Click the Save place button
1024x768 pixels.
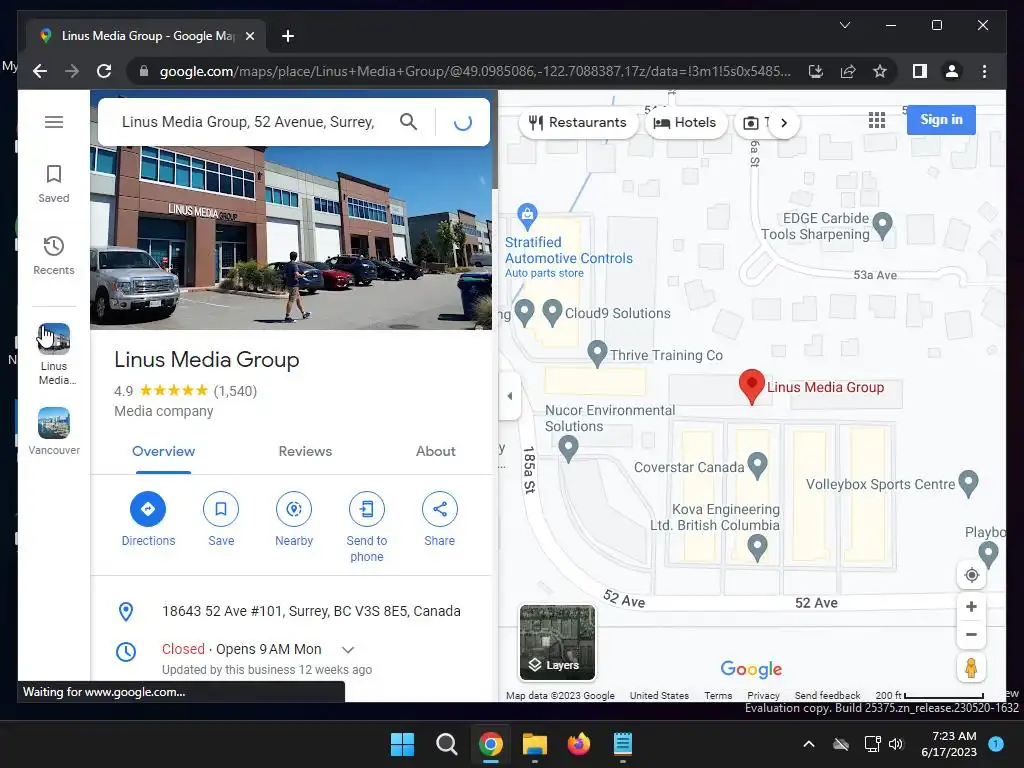[221, 519]
